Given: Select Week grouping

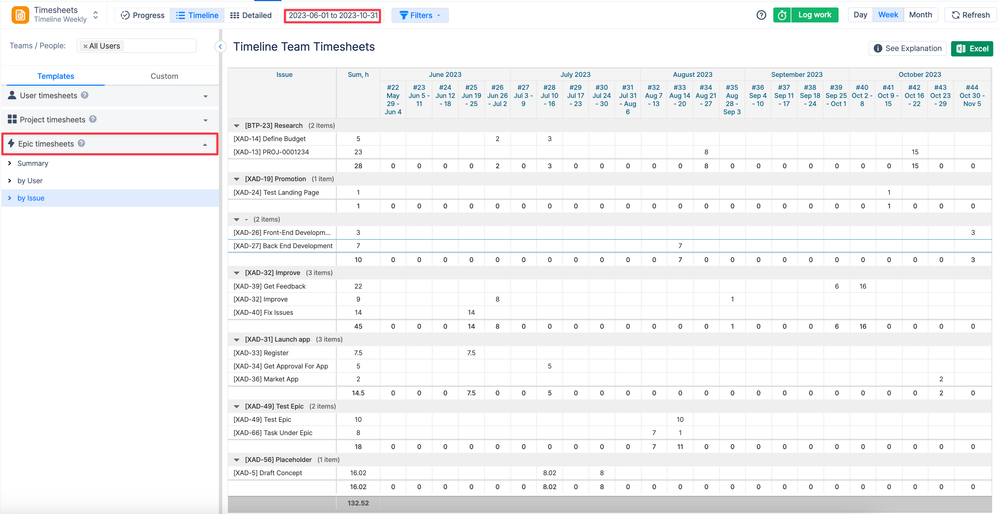Looking at the screenshot, I should (x=888, y=15).
